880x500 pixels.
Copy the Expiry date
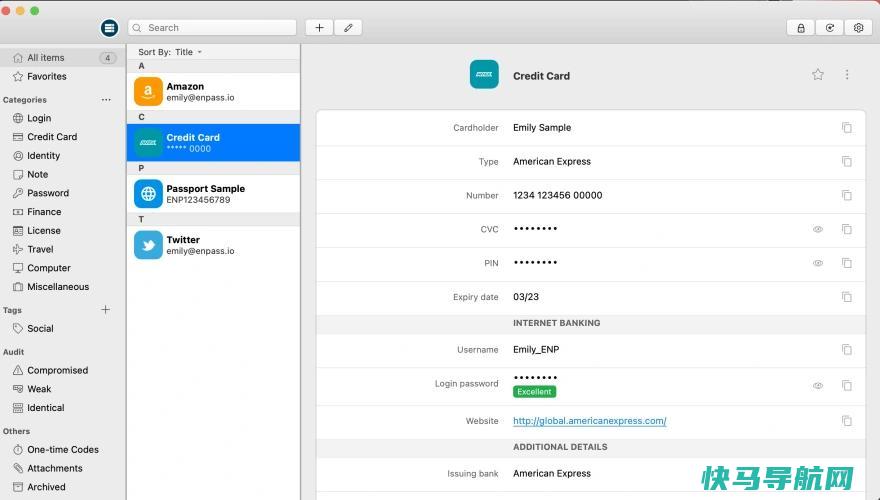(847, 297)
